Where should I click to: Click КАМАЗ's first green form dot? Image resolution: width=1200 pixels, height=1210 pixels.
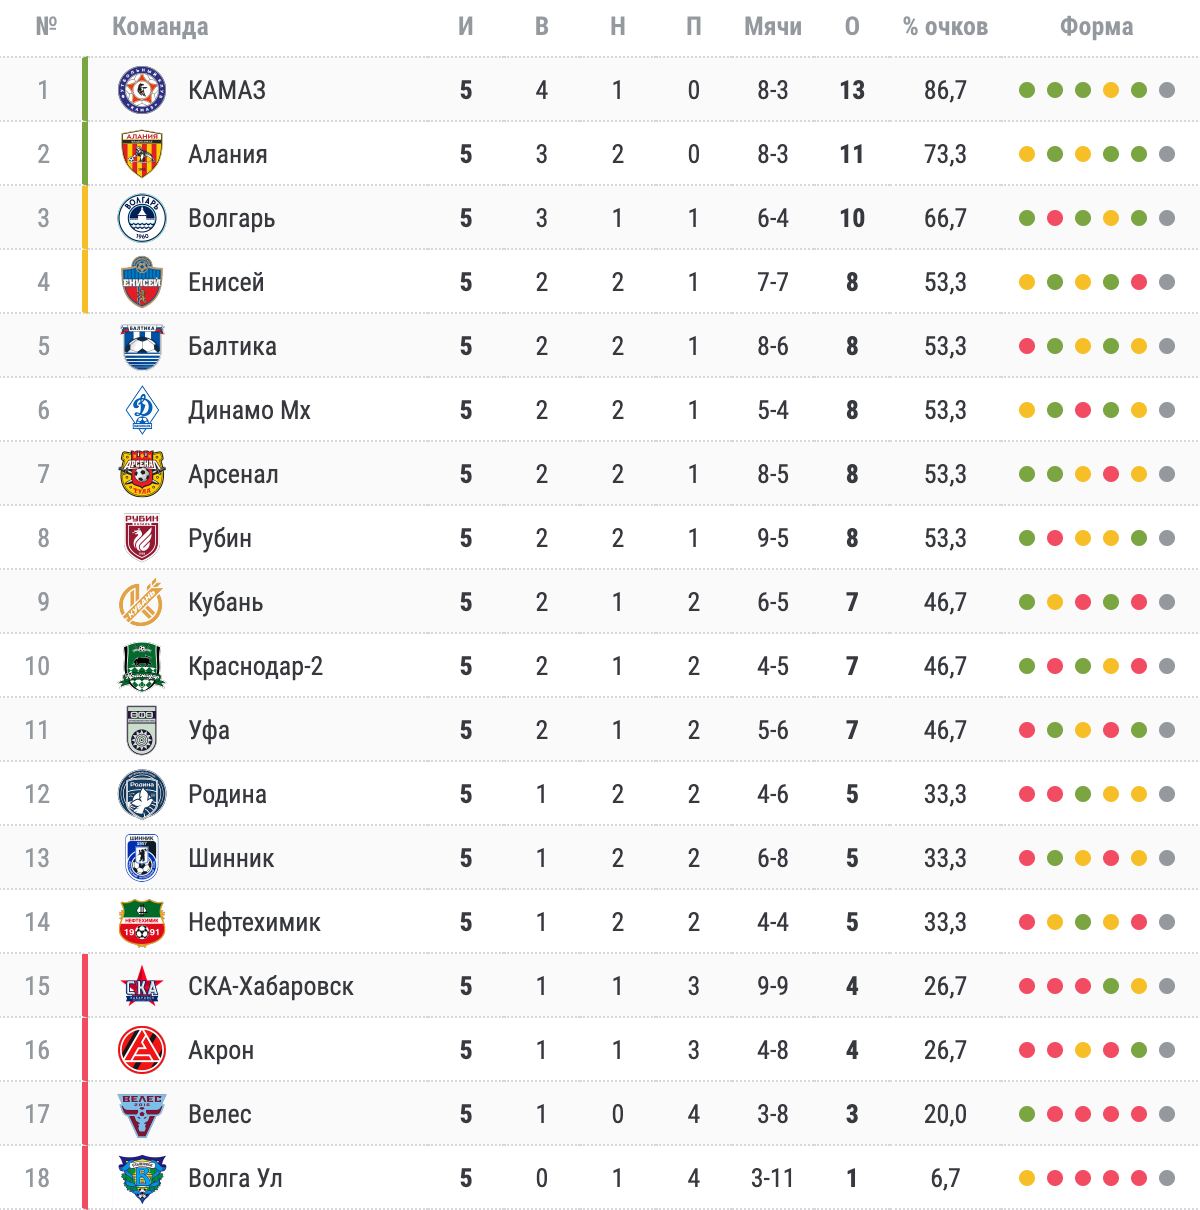pyautogui.click(x=1026, y=91)
